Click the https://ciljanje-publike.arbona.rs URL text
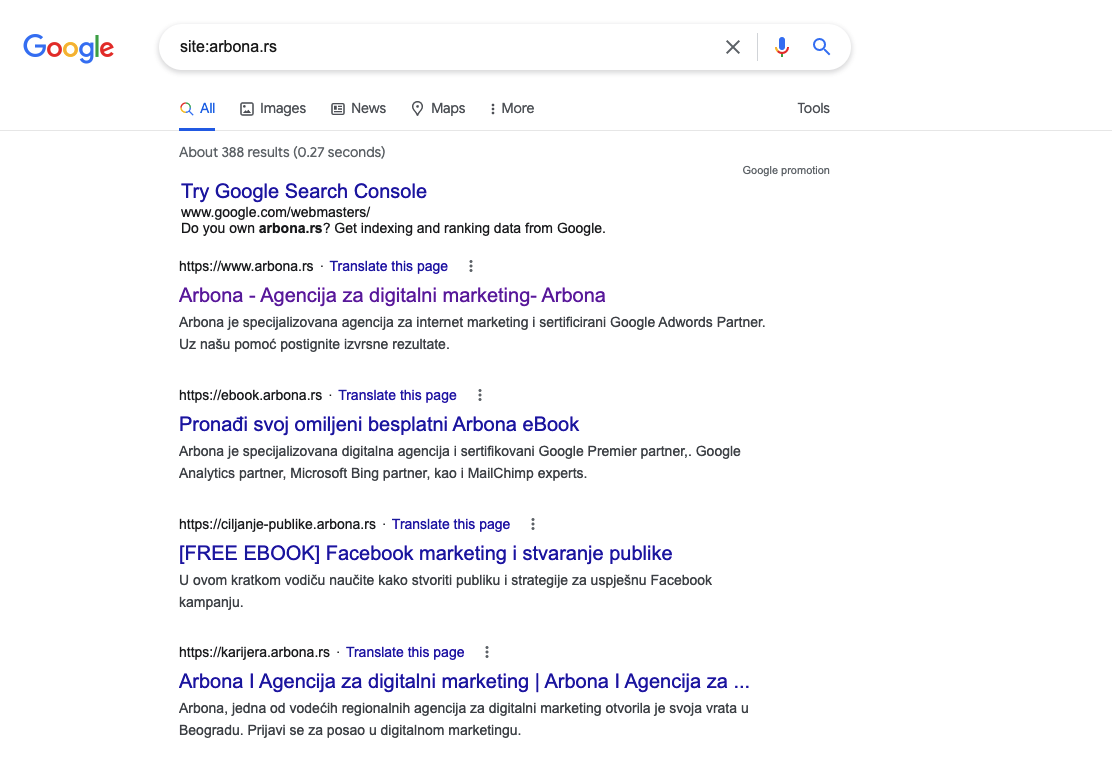Viewport: 1112px width, 760px height. point(277,525)
